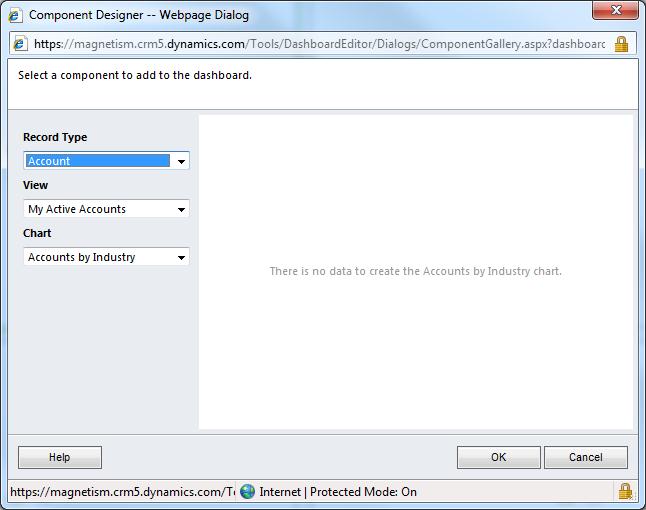This screenshot has width=646, height=510.
Task: Click the 'Select a component to add' instruction text
Action: pos(135,75)
